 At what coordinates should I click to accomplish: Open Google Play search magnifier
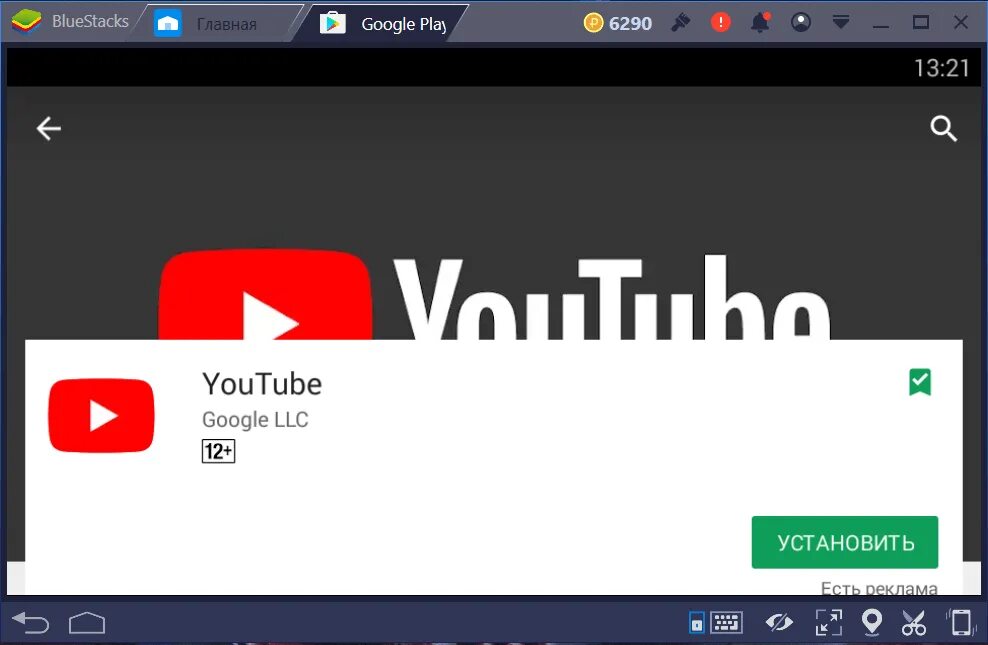point(943,128)
